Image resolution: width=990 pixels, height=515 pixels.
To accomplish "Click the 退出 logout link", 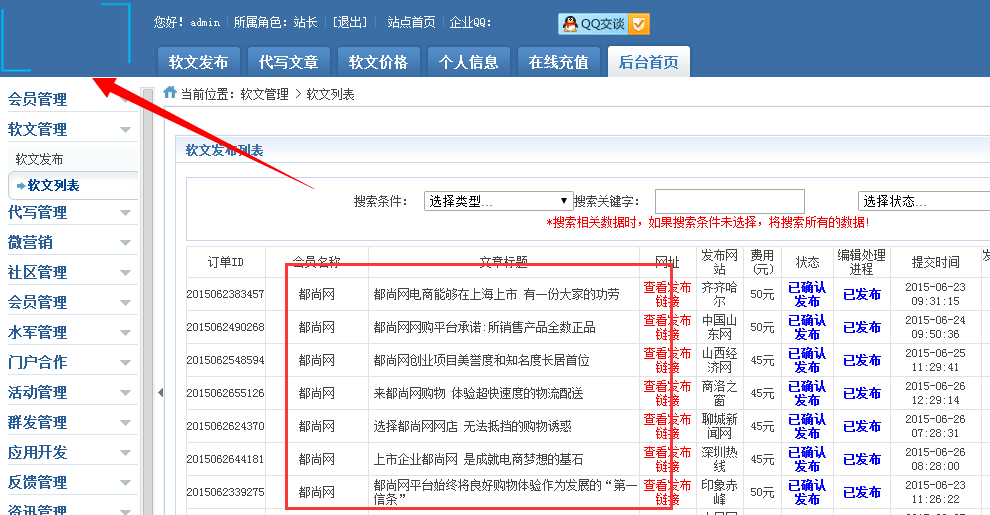I will (349, 22).
